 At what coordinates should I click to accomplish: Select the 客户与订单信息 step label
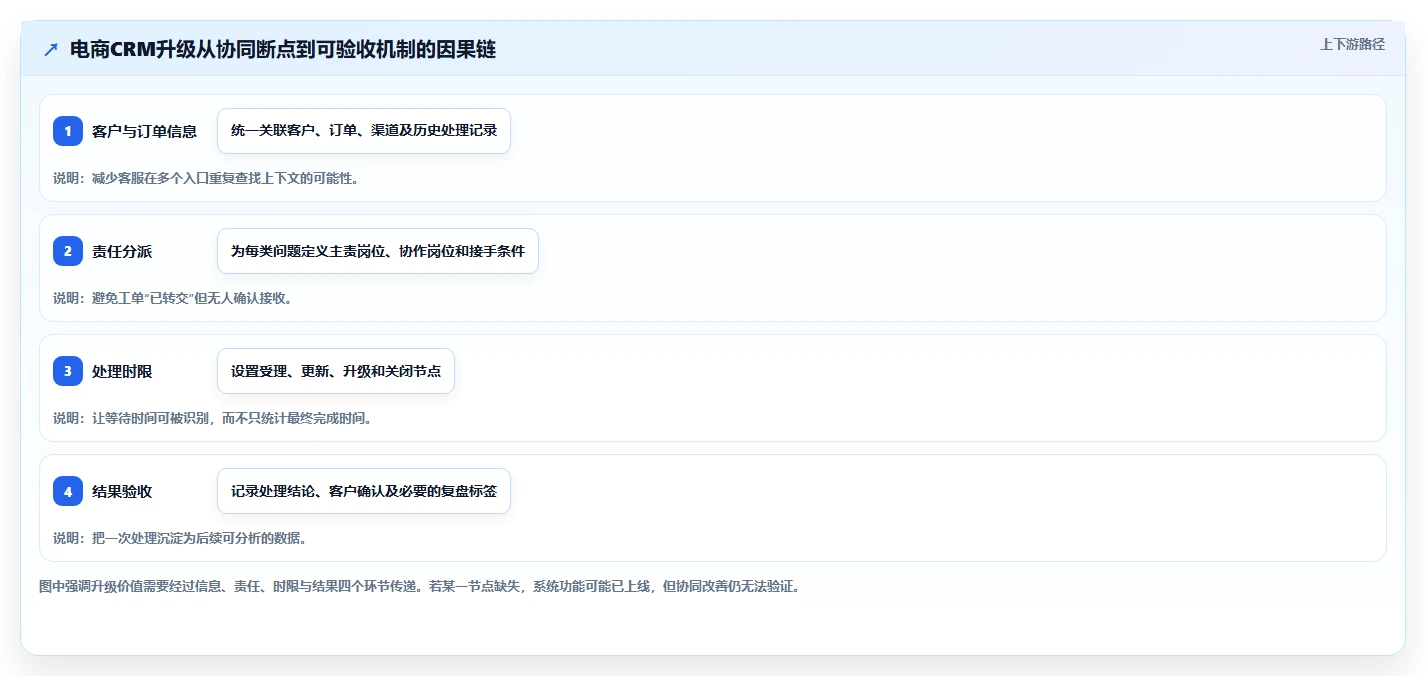144,131
